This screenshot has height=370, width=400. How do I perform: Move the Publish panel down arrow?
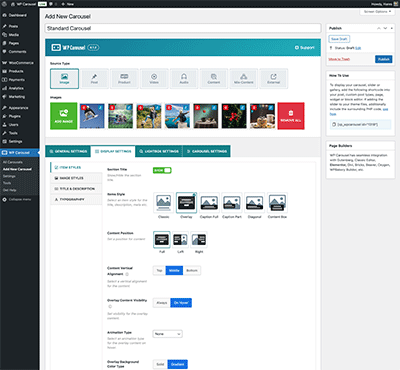[x=385, y=28]
